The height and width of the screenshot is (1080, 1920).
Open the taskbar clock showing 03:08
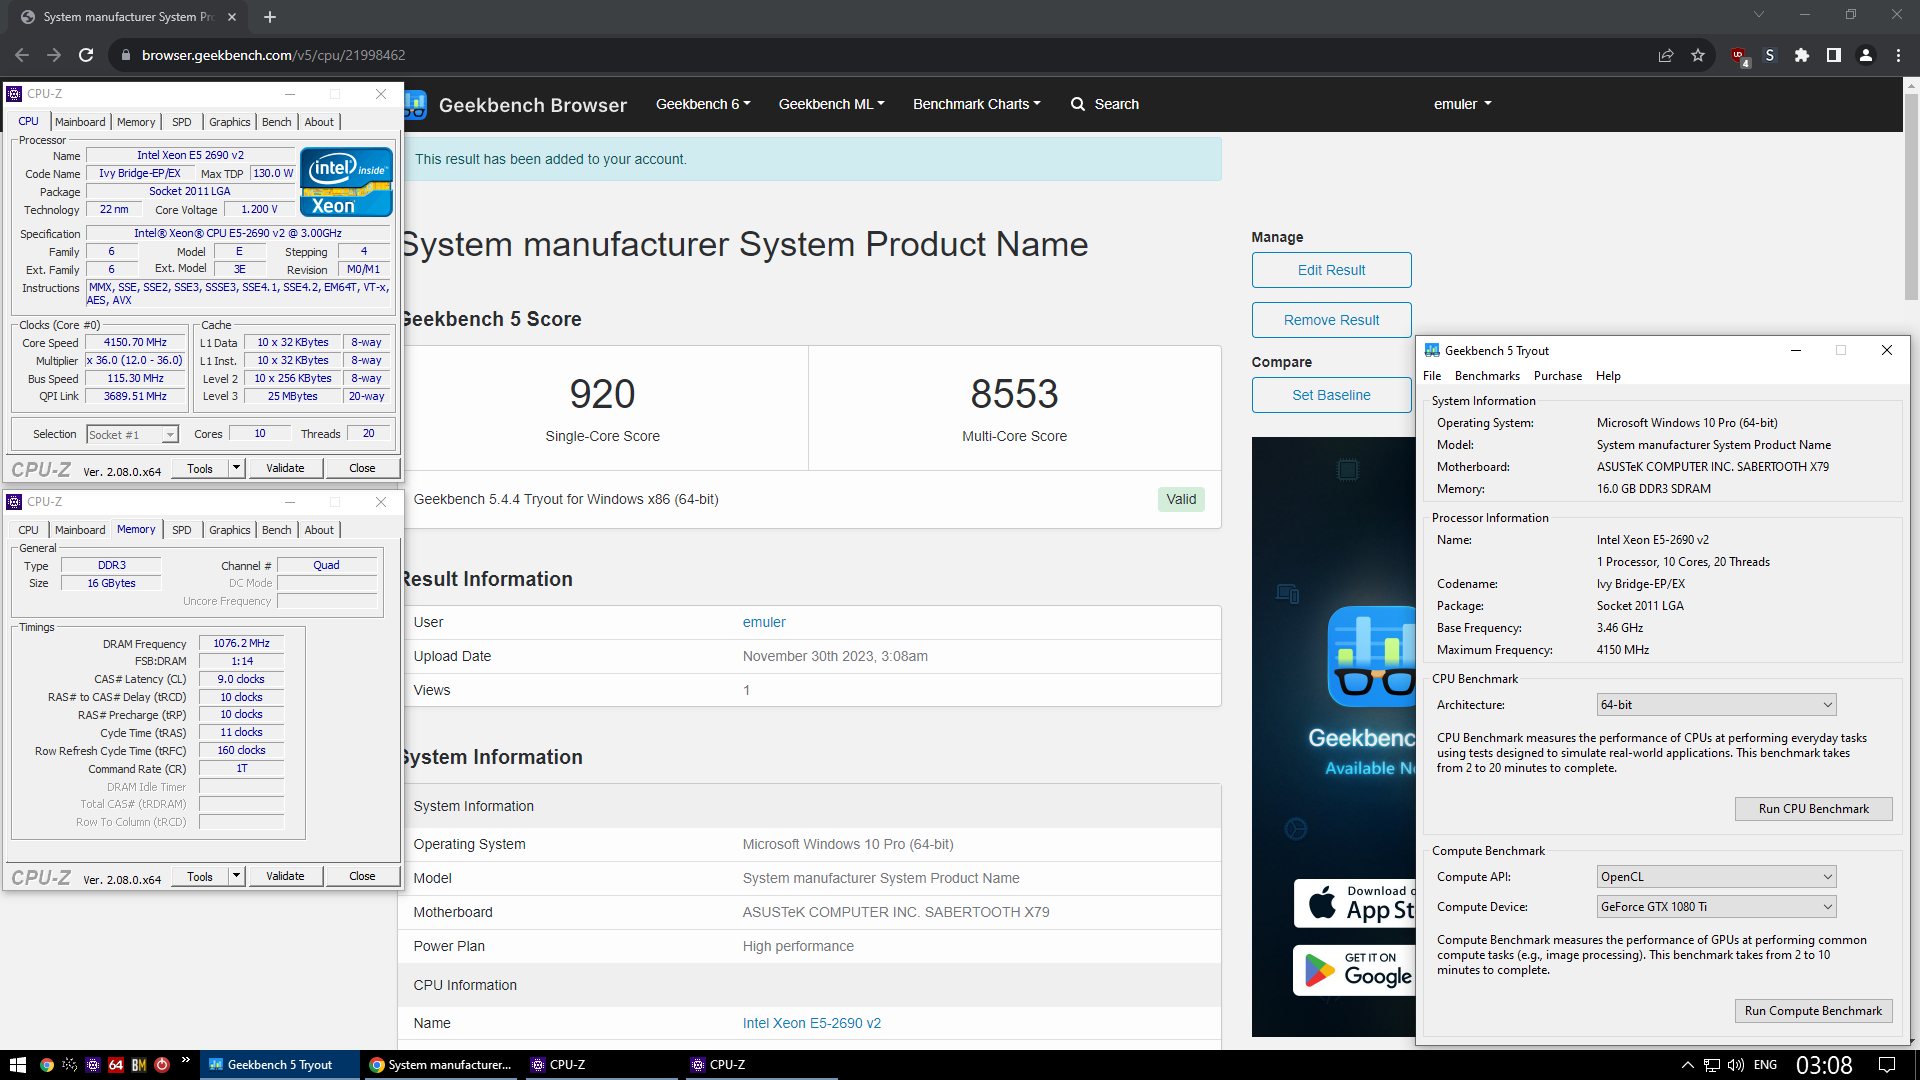[1824, 1065]
